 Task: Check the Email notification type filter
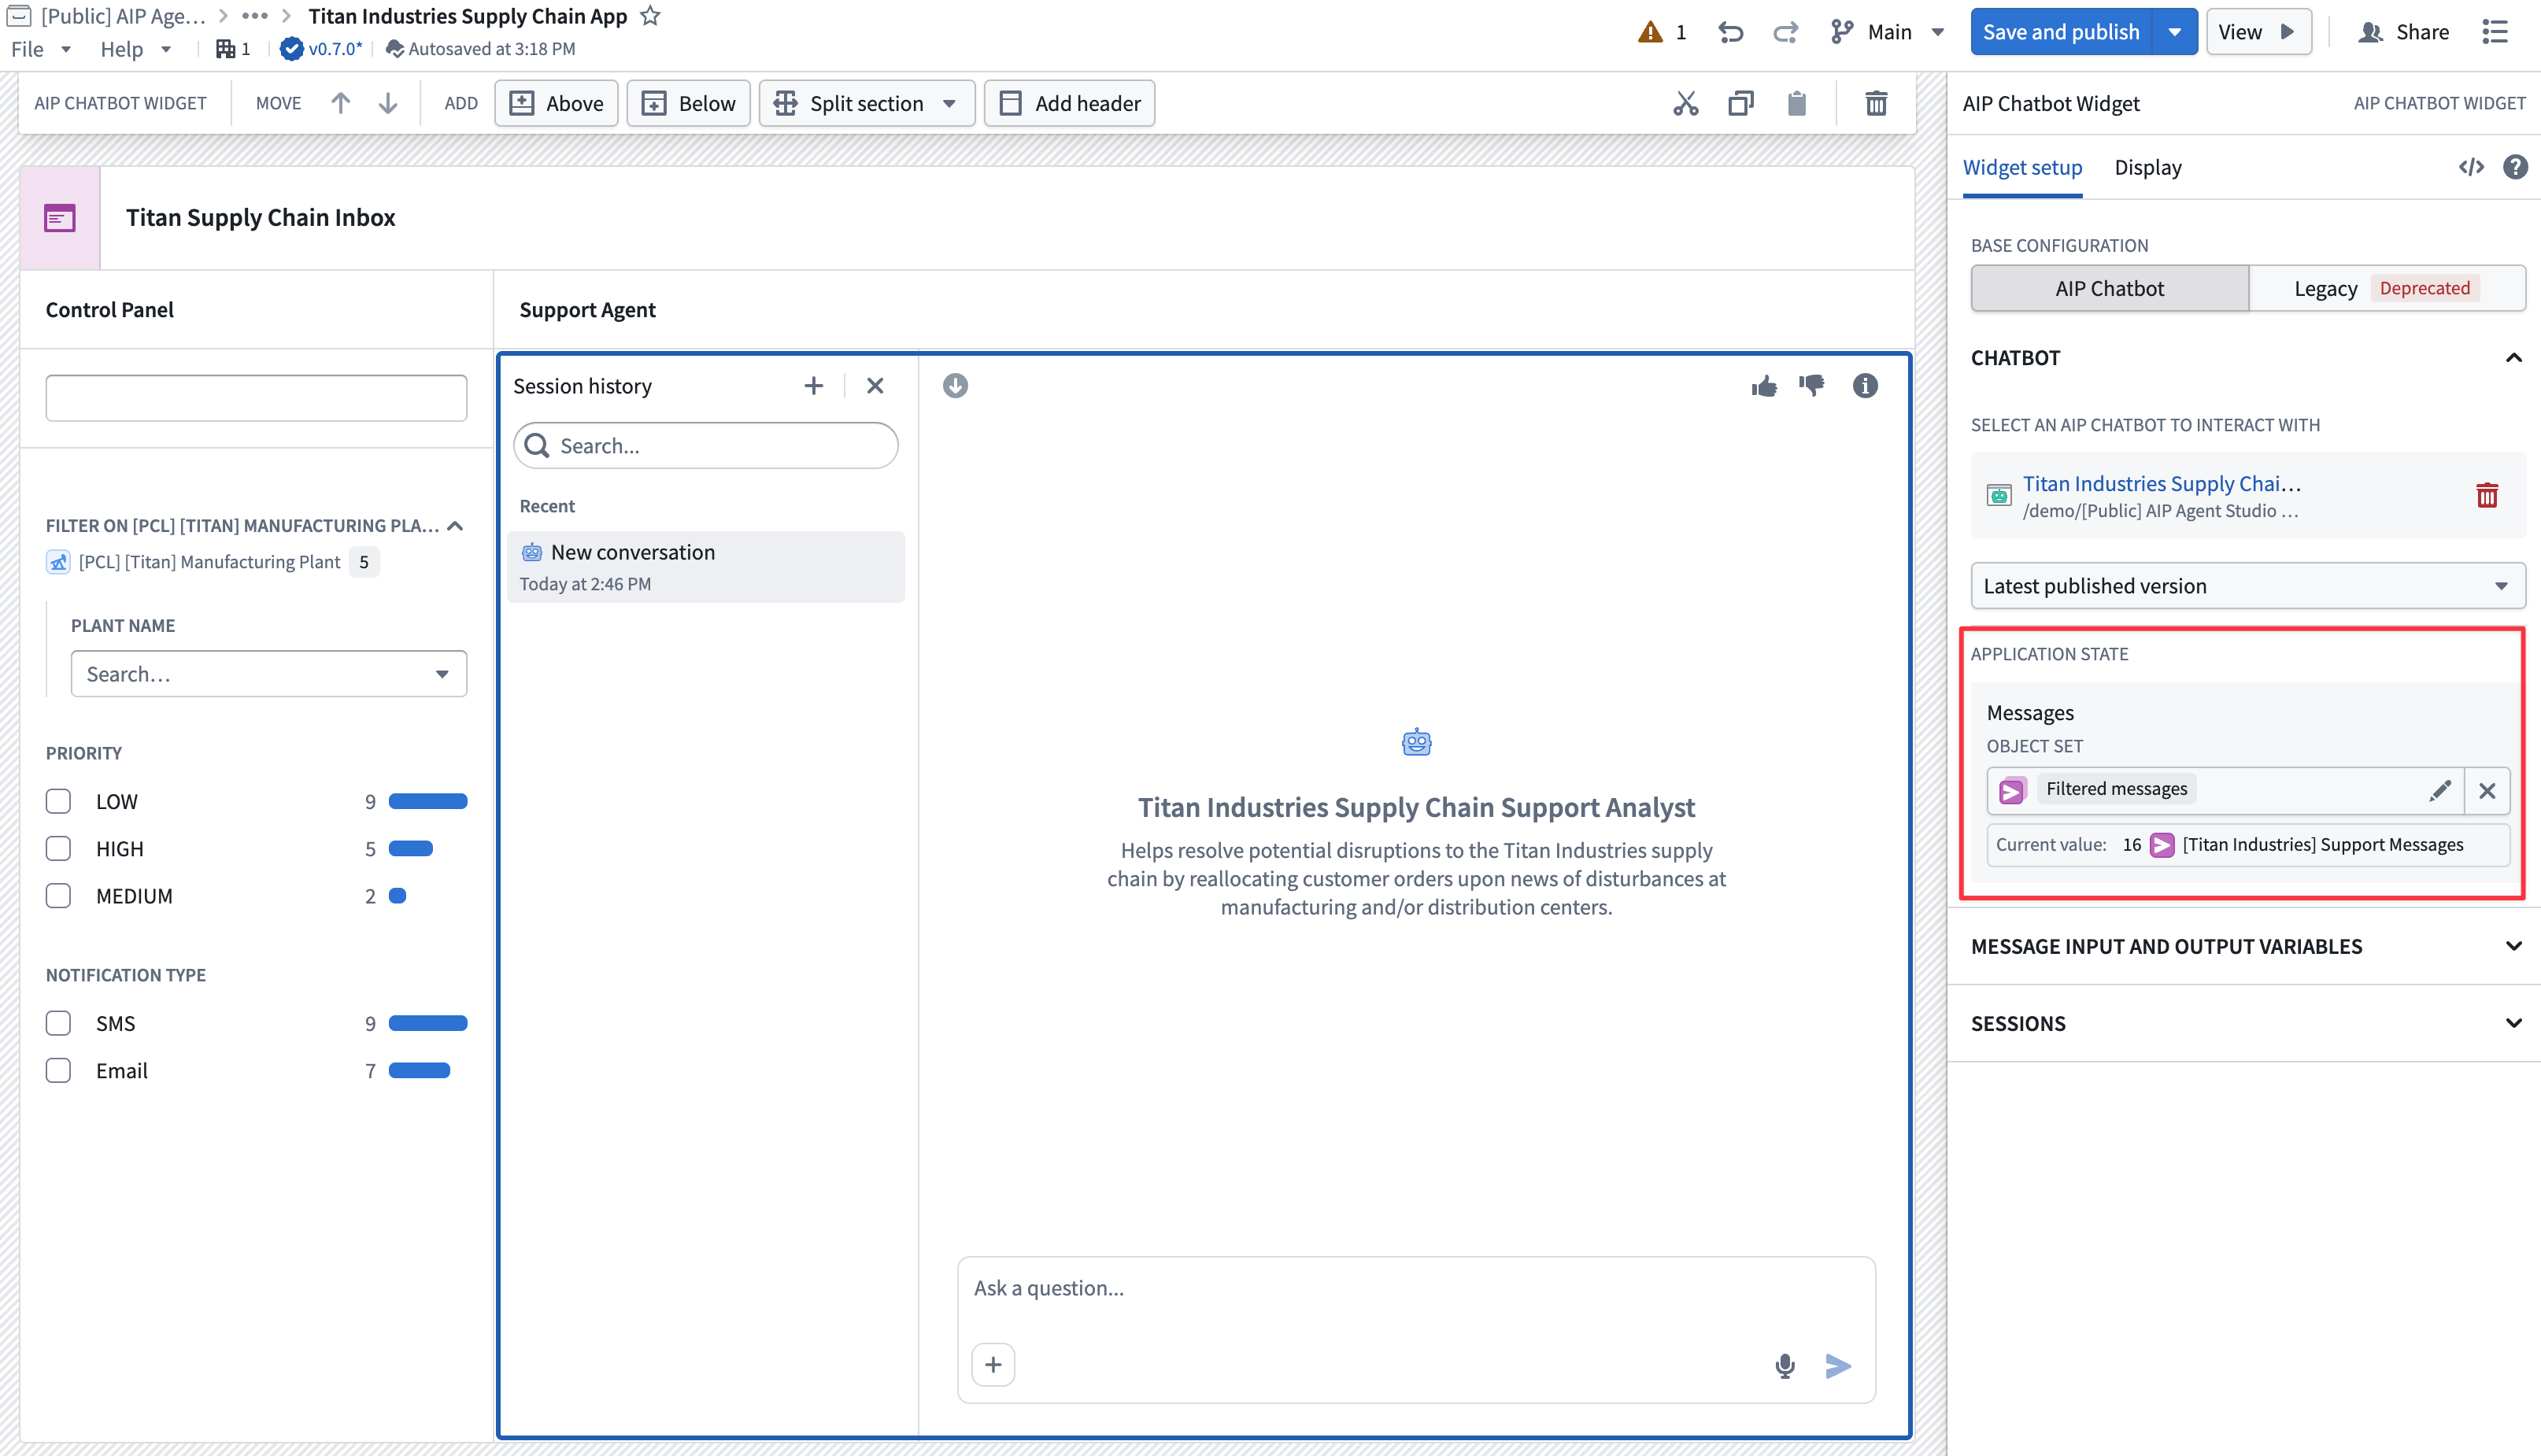pos(58,1070)
